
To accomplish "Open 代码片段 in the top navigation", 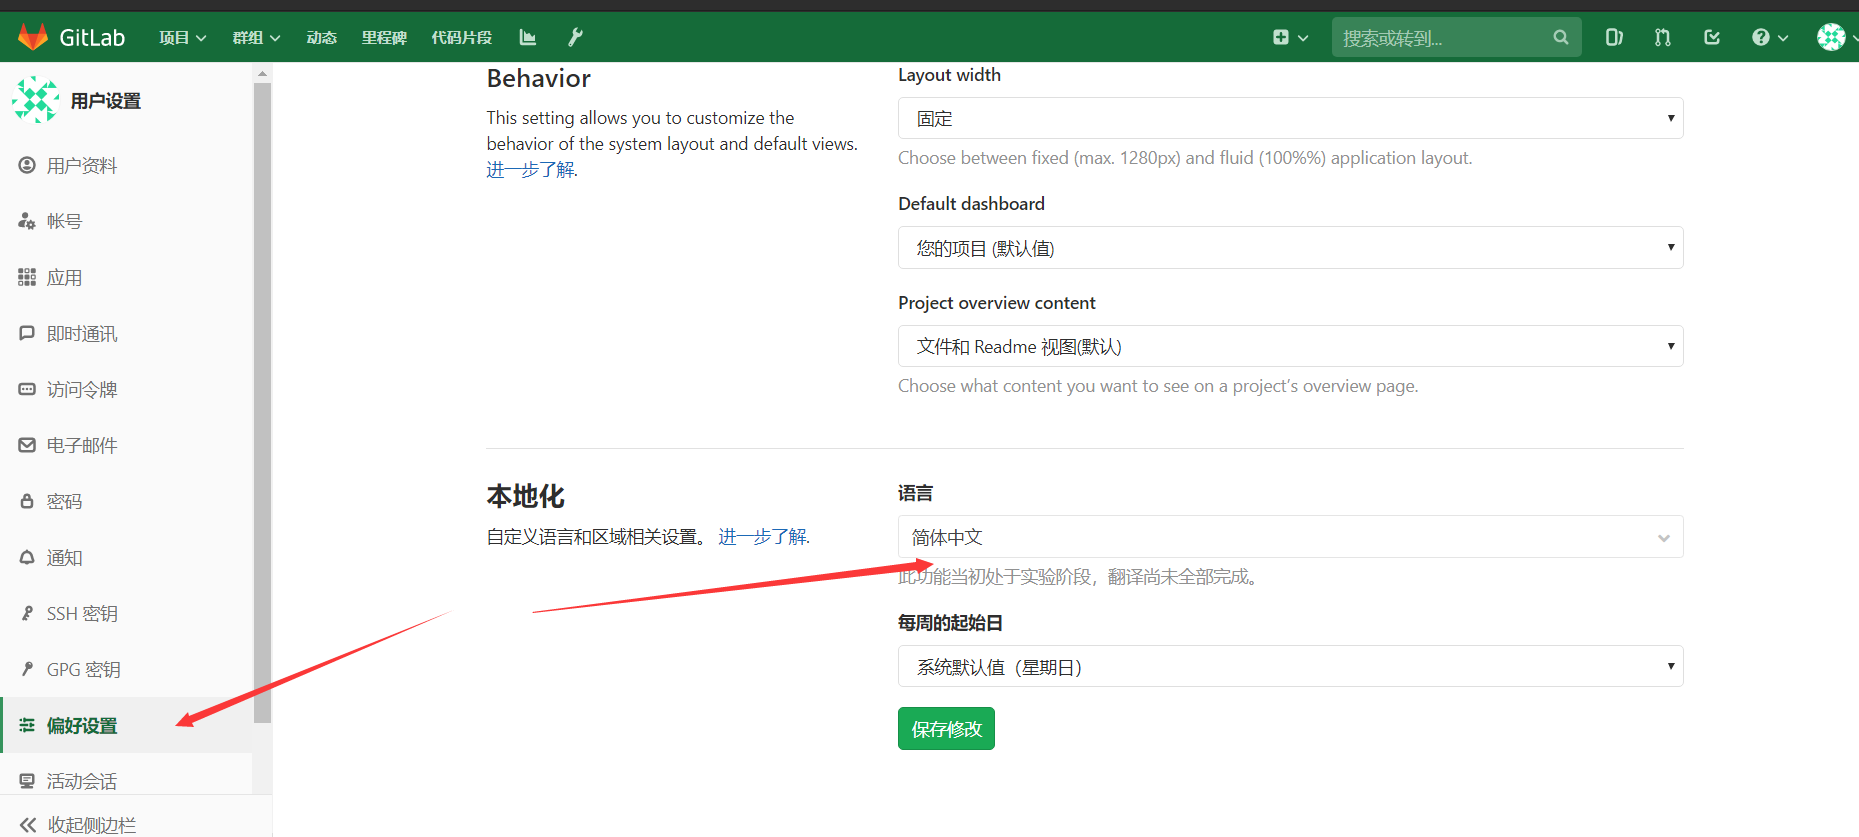I will click(x=461, y=37).
